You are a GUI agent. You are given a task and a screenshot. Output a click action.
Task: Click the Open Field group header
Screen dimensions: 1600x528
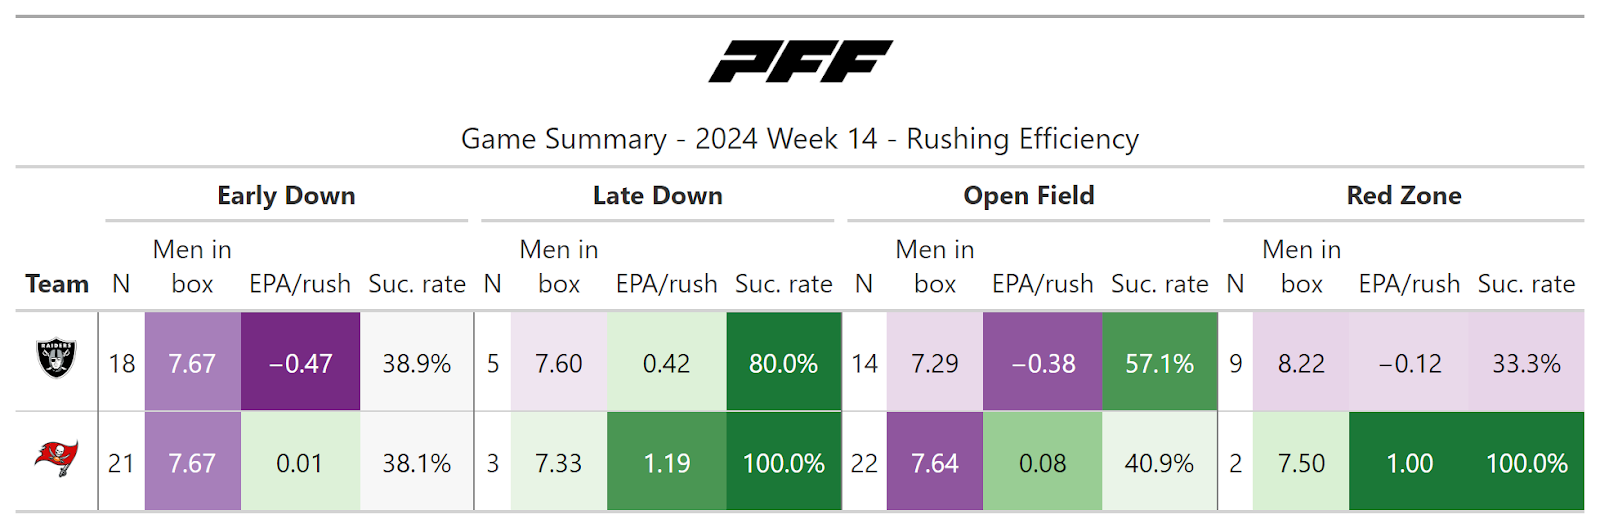(x=1028, y=196)
